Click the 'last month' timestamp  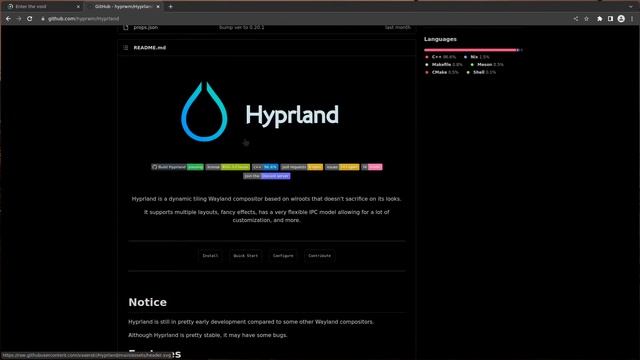[398, 27]
